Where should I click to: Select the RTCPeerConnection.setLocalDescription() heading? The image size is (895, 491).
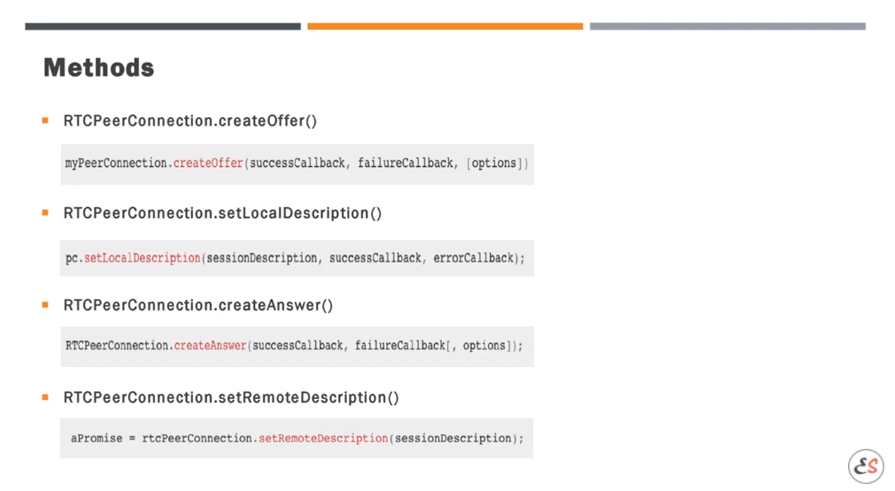coord(222,213)
